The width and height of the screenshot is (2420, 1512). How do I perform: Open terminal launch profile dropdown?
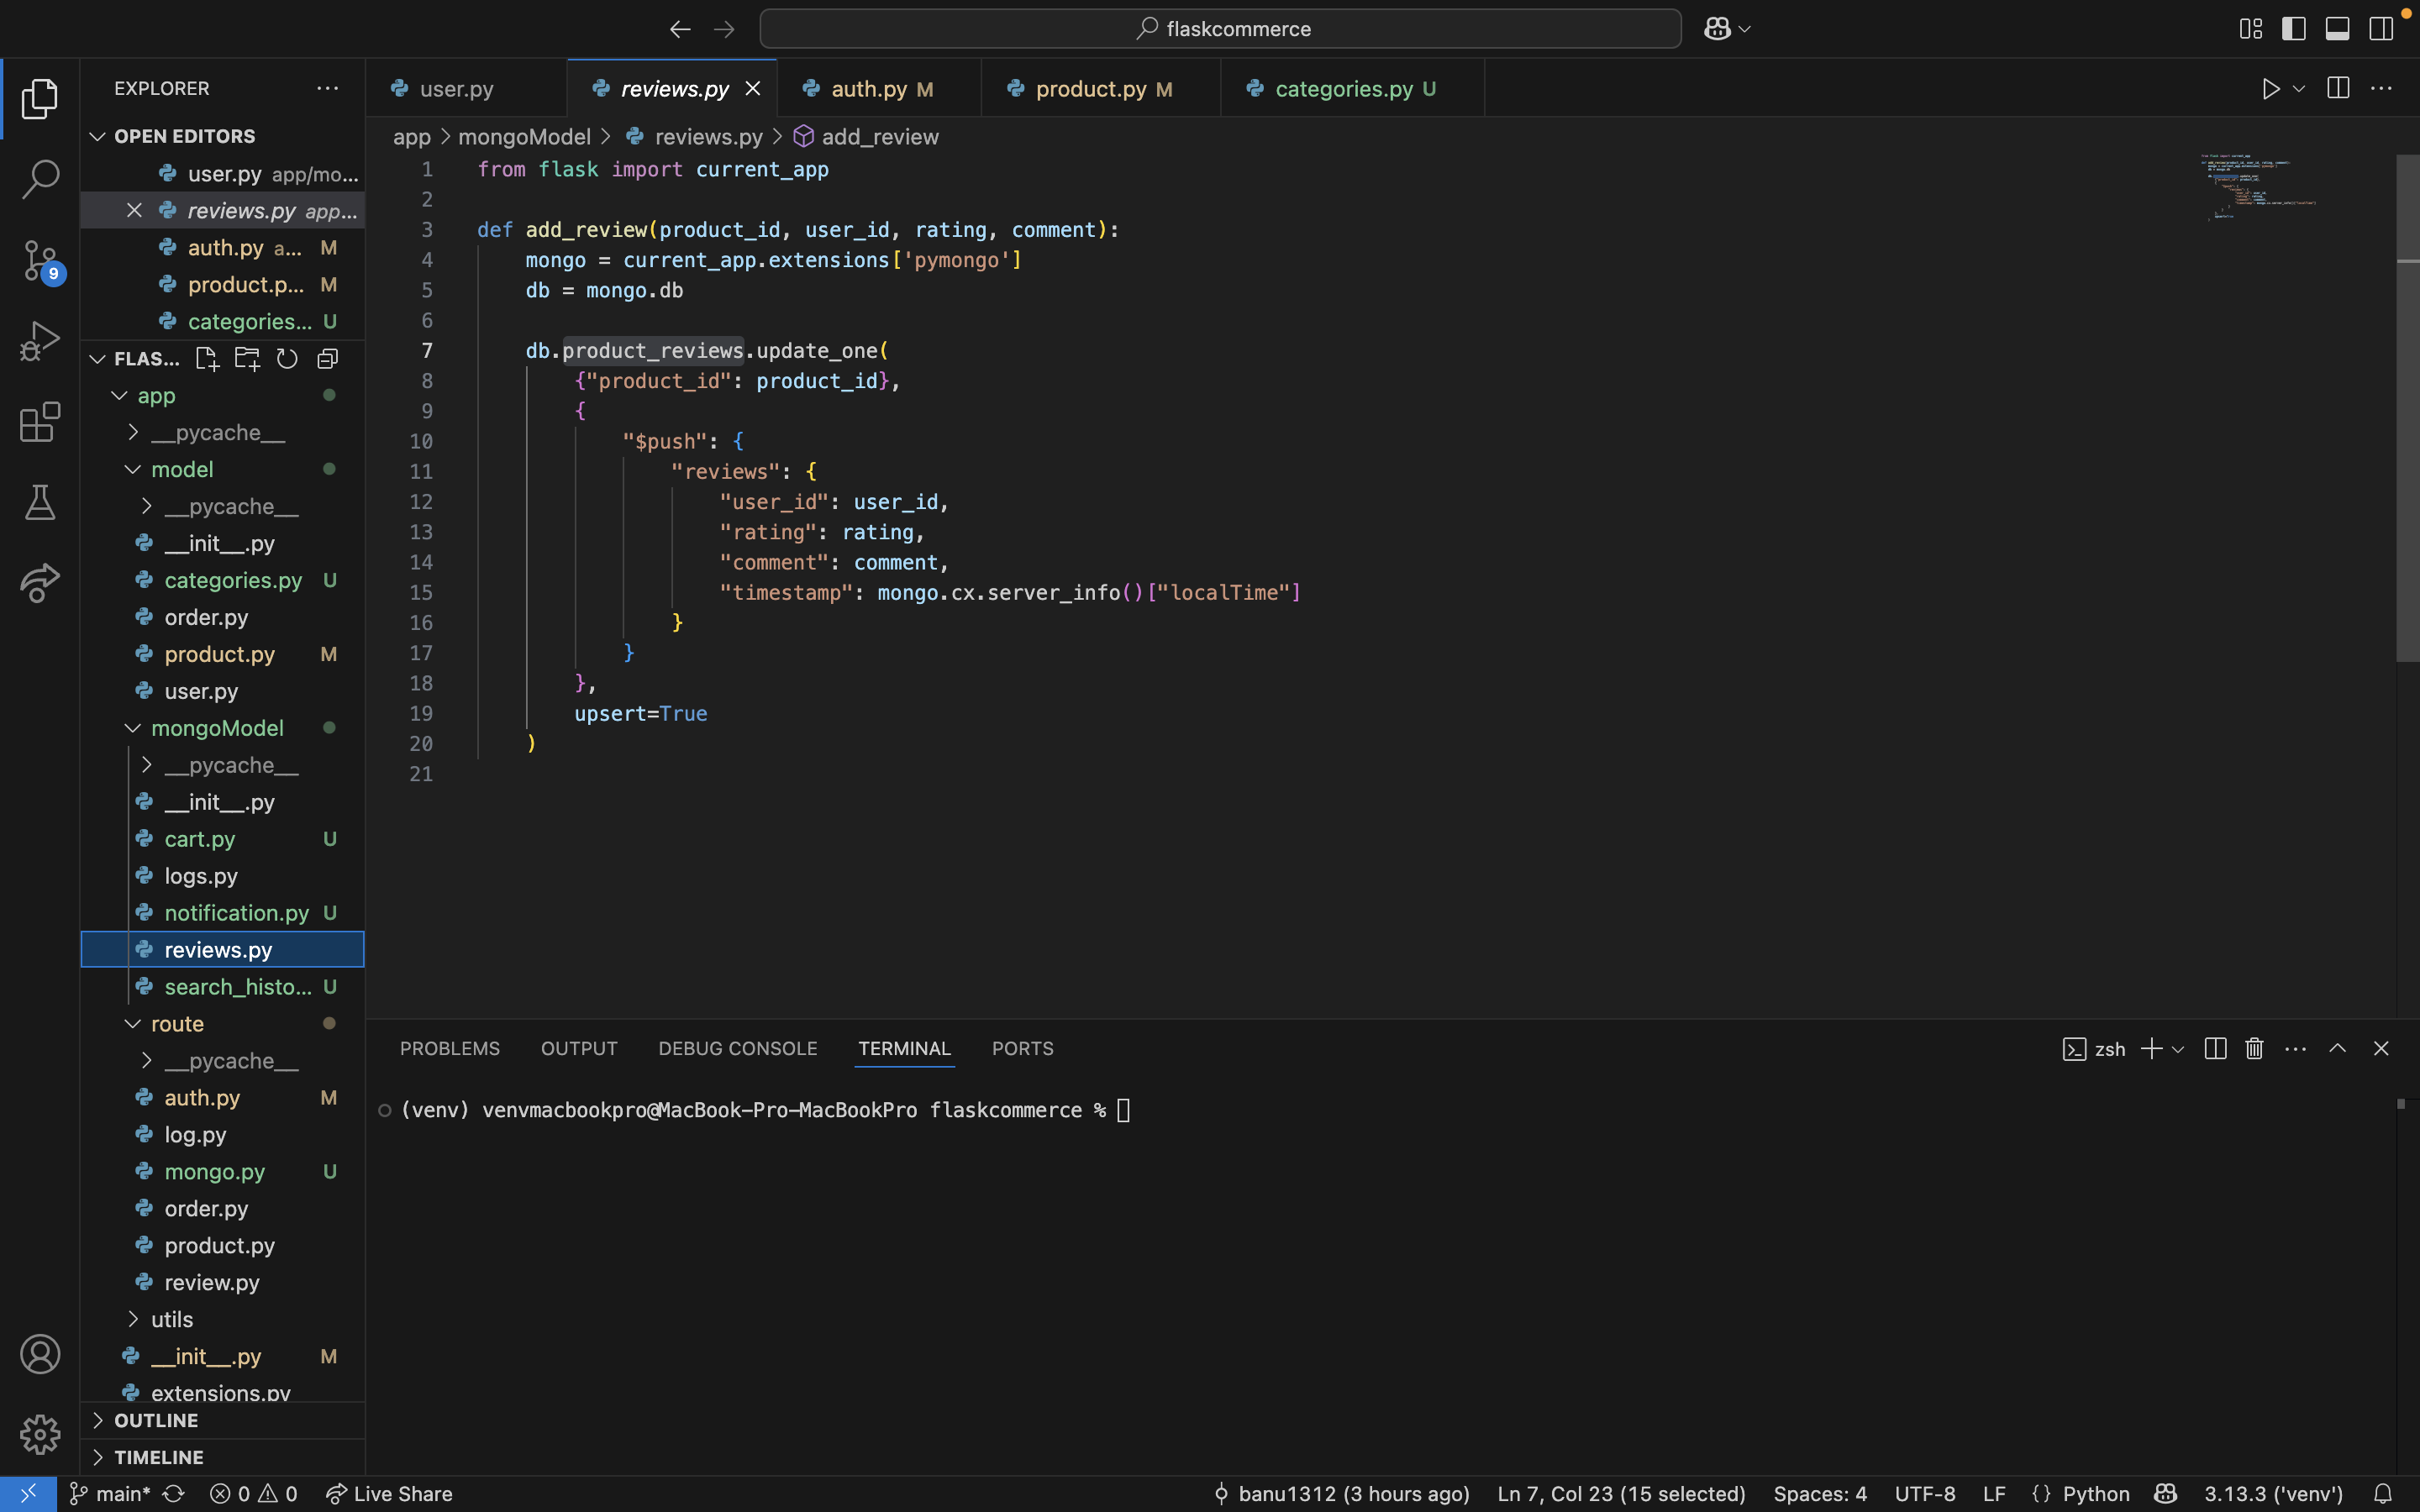click(x=2178, y=1048)
